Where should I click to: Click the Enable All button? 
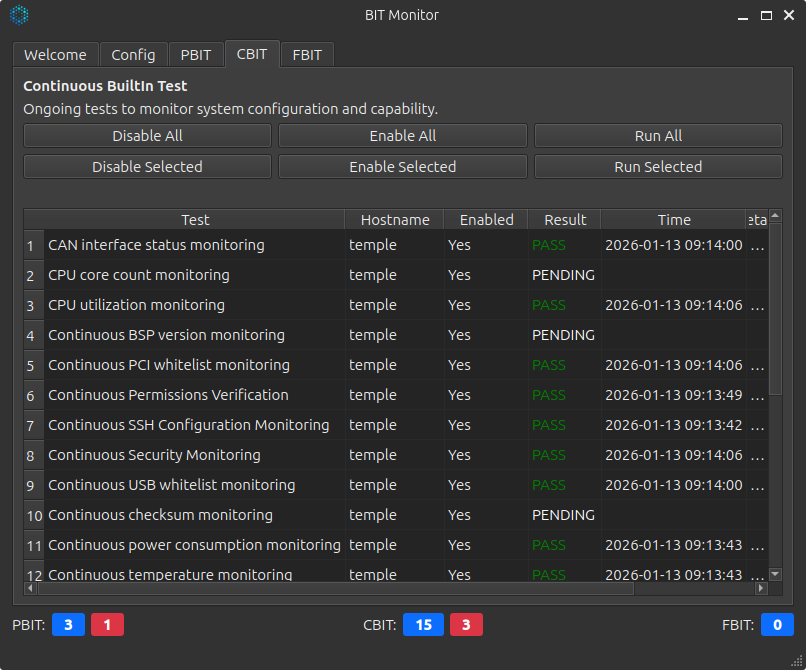[x=402, y=135]
